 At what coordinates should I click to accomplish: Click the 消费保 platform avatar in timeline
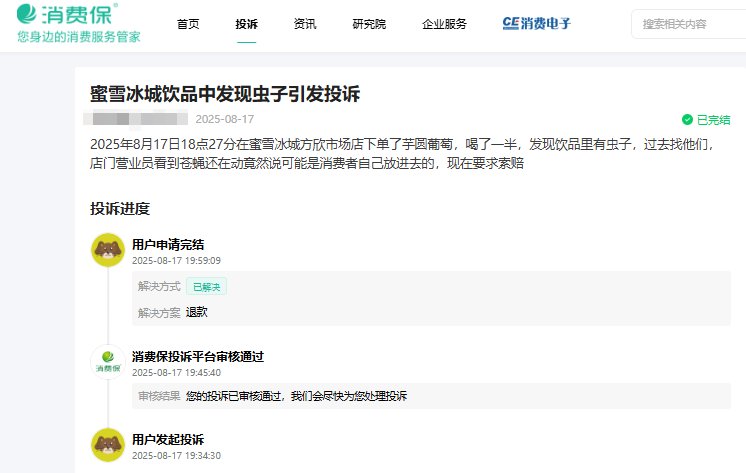[x=108, y=362]
